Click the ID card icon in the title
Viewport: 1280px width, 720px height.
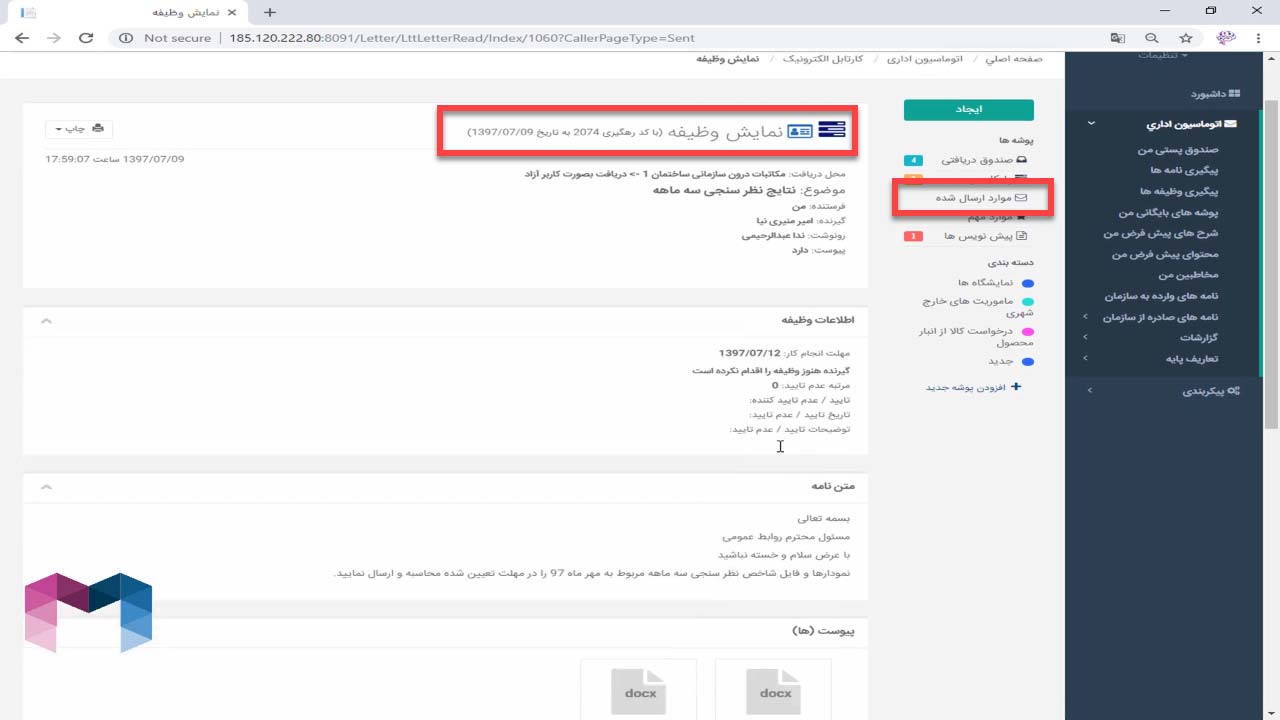pyautogui.click(x=800, y=131)
